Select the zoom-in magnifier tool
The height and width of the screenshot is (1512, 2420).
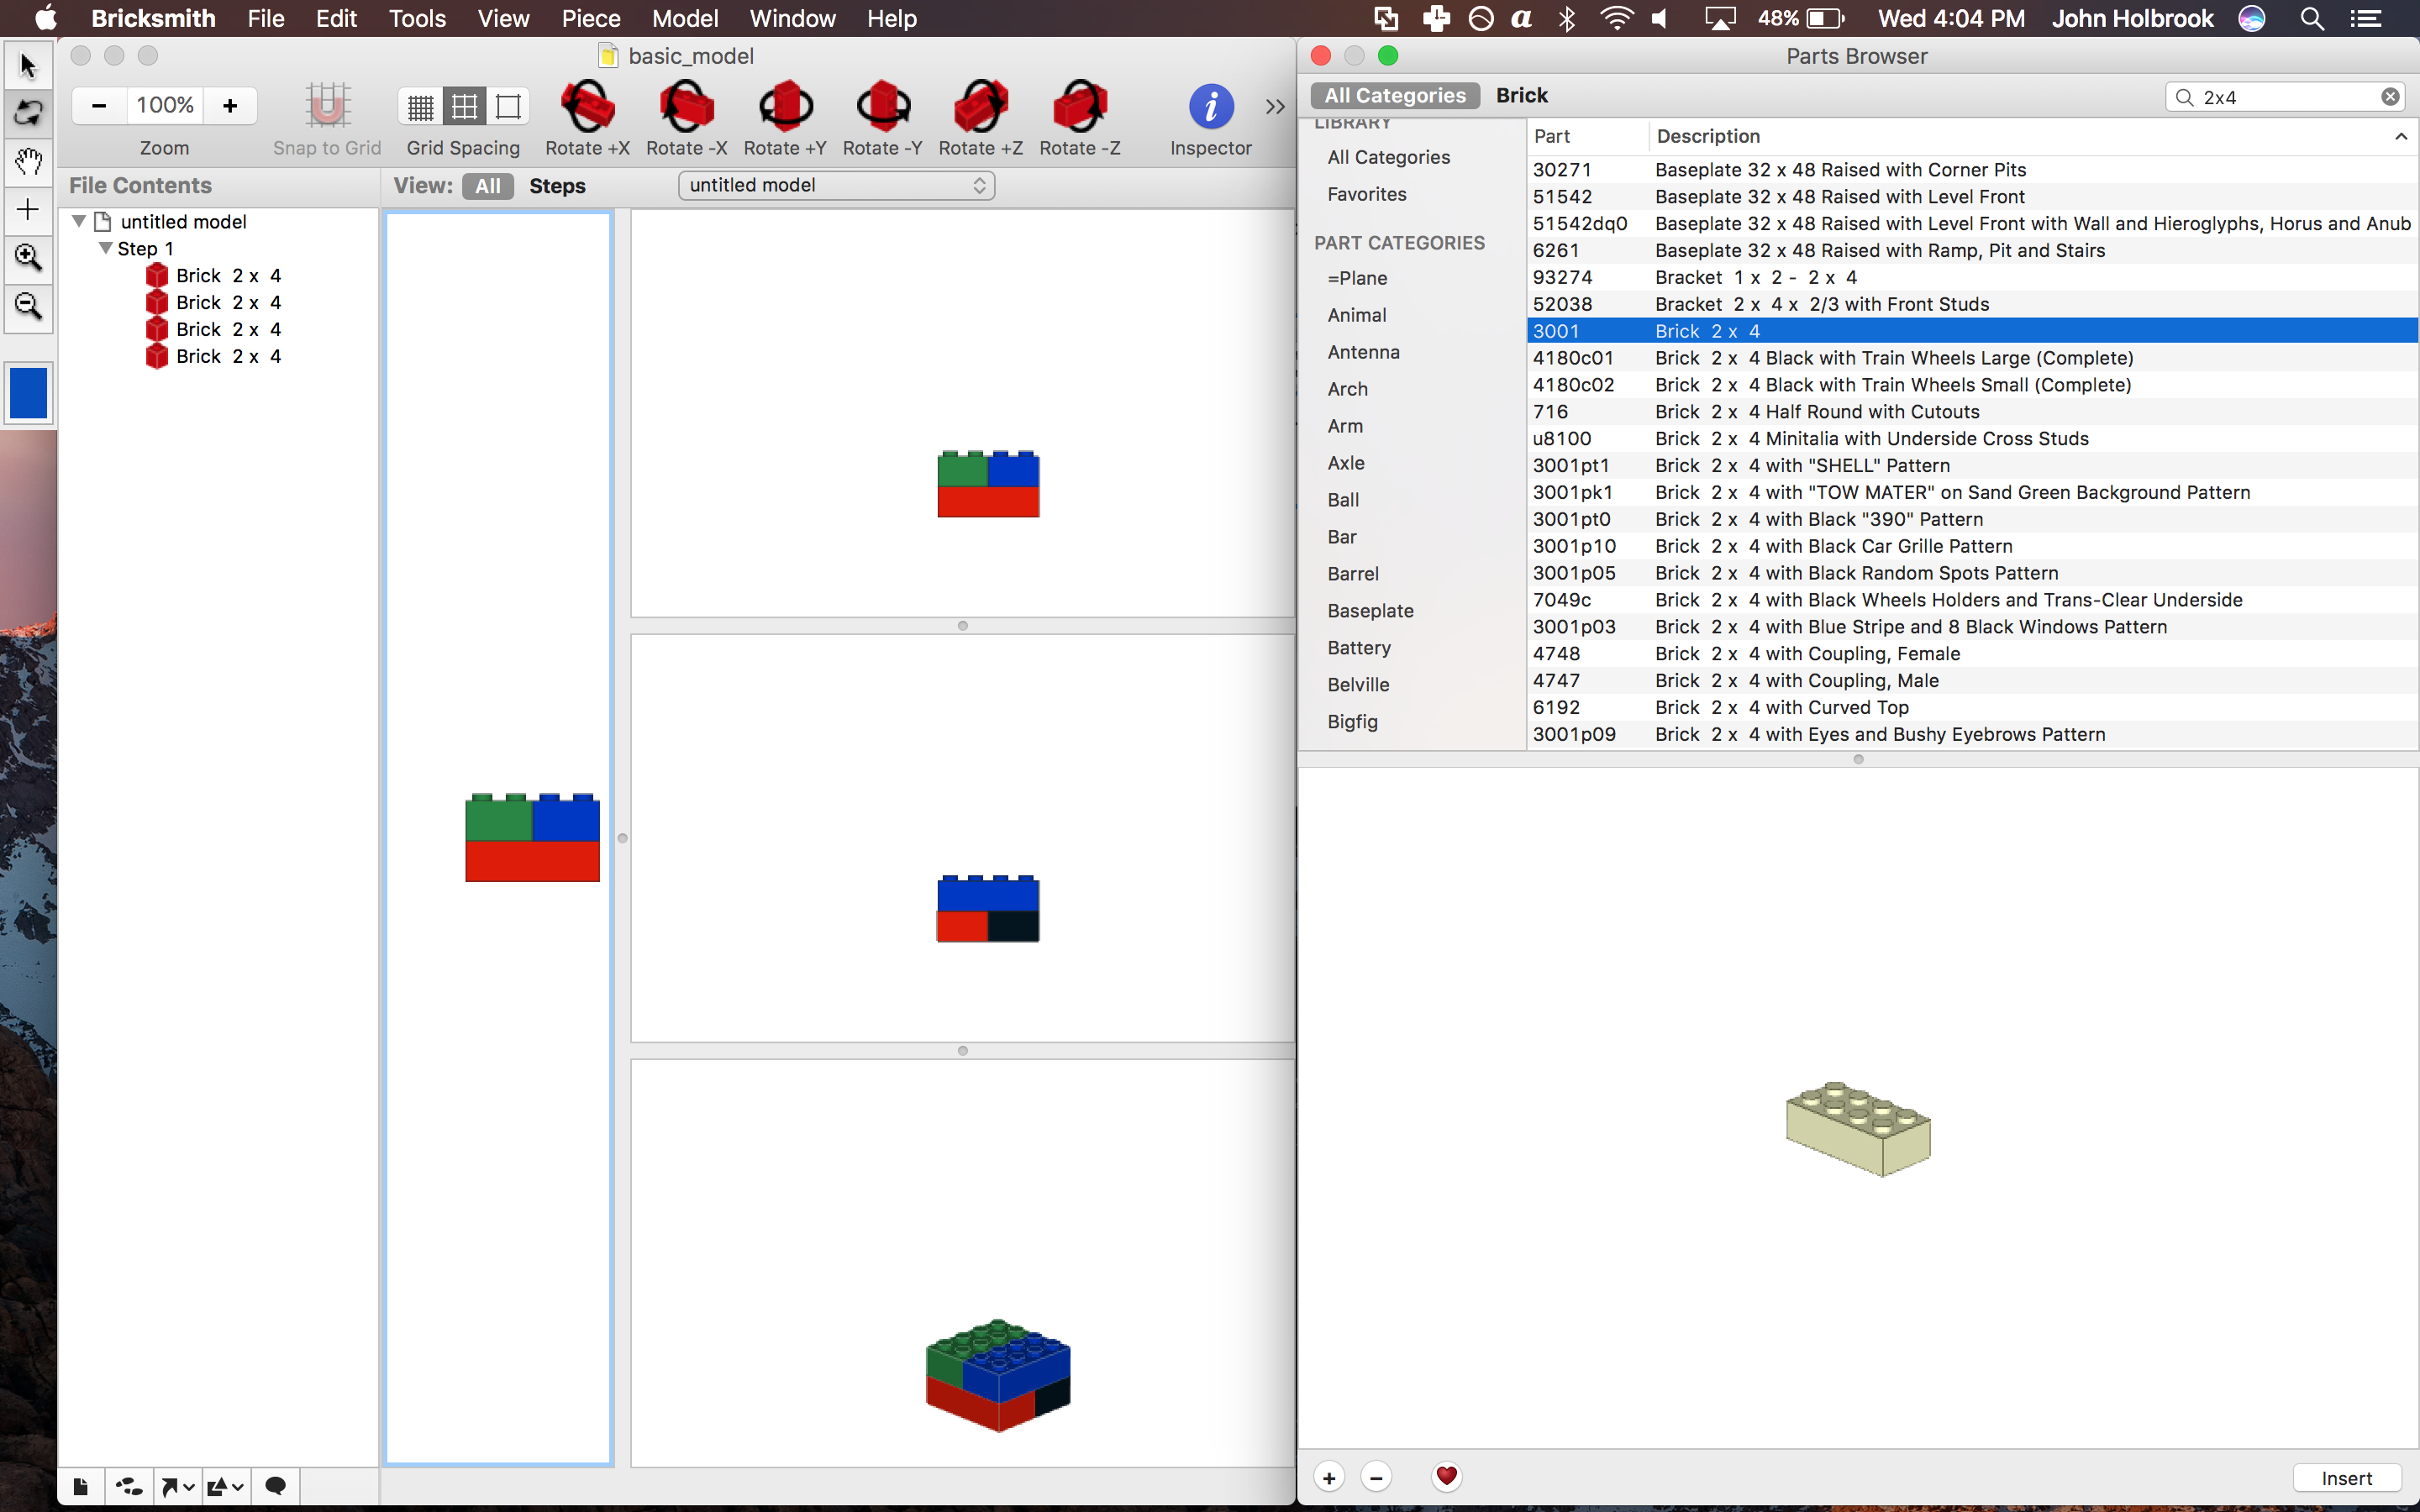tap(28, 257)
